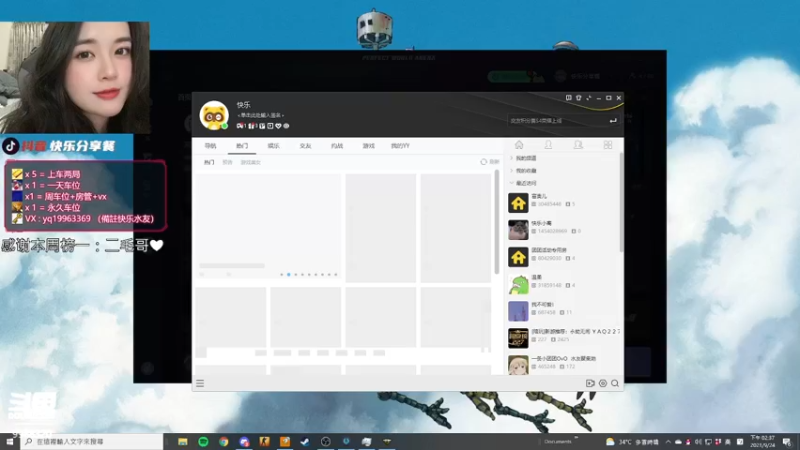The height and width of the screenshot is (450, 800).
Task: Select the 娱乐 tab
Action: (x=273, y=146)
